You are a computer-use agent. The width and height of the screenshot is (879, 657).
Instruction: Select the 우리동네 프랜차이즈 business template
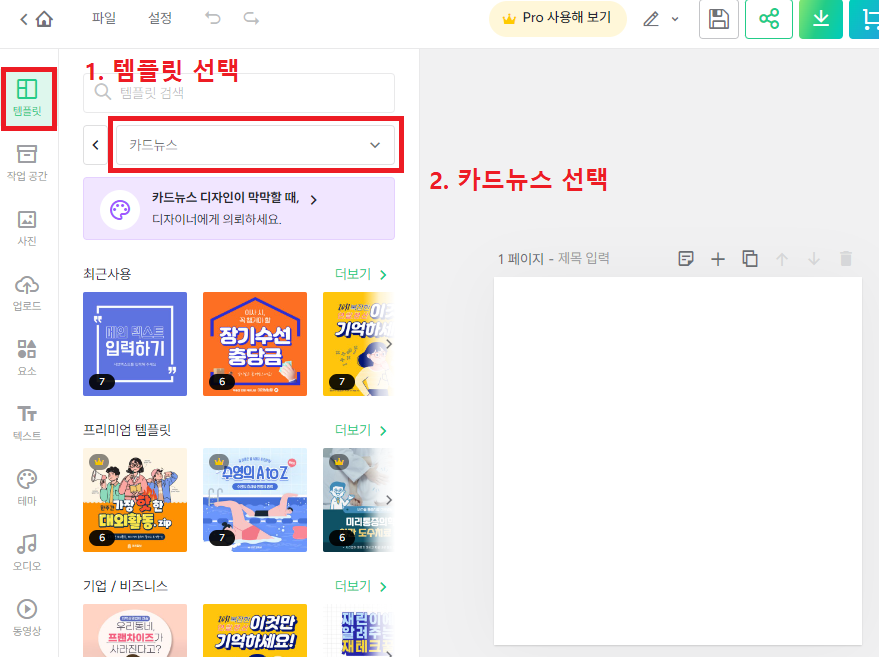pos(135,630)
